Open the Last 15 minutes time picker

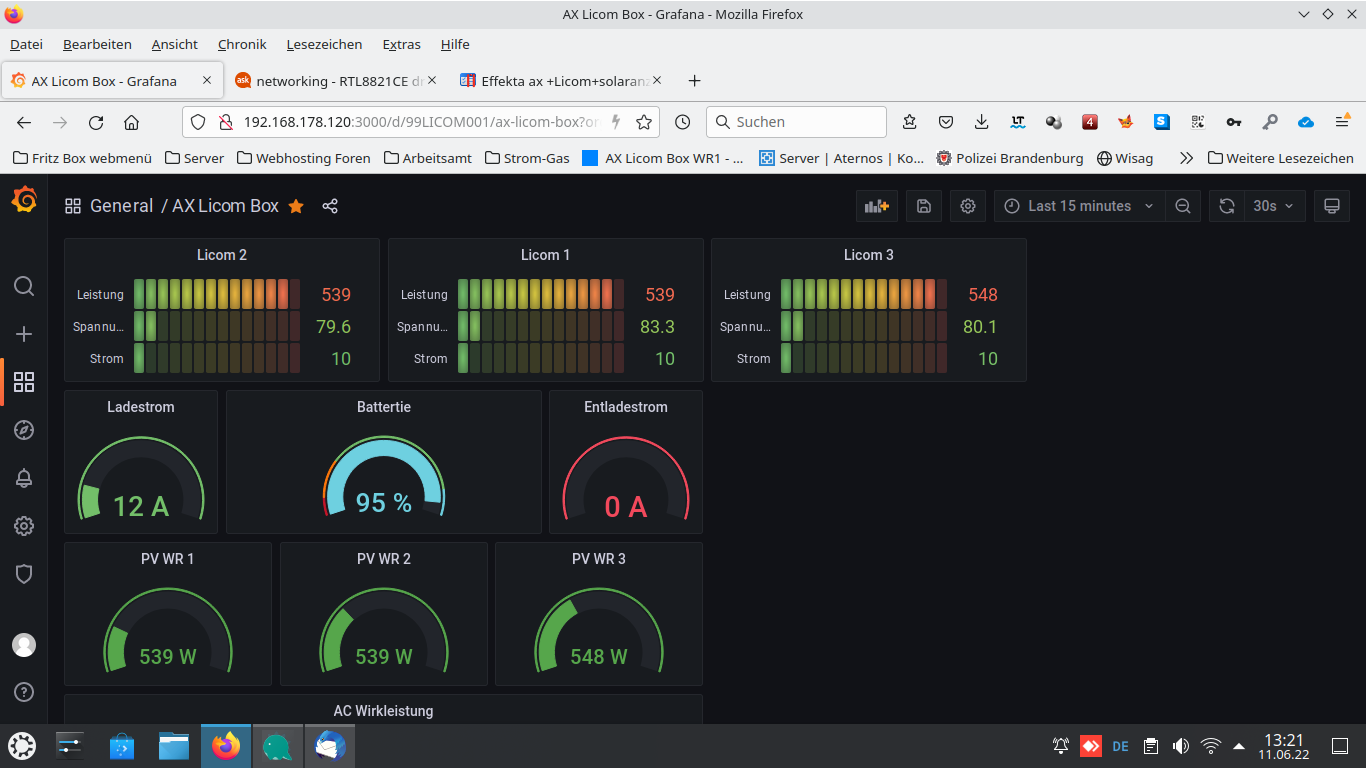click(1079, 206)
